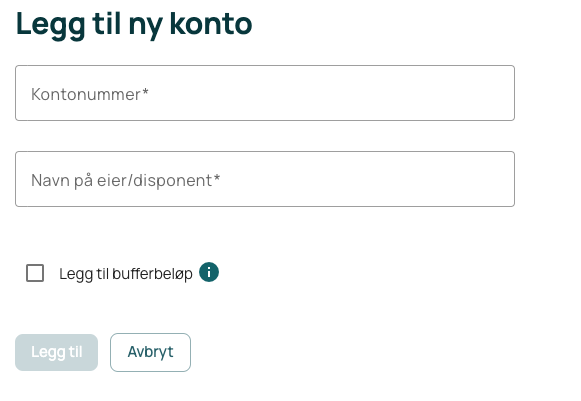Cancel adding the new account
The width and height of the screenshot is (581, 401).
coord(150,352)
